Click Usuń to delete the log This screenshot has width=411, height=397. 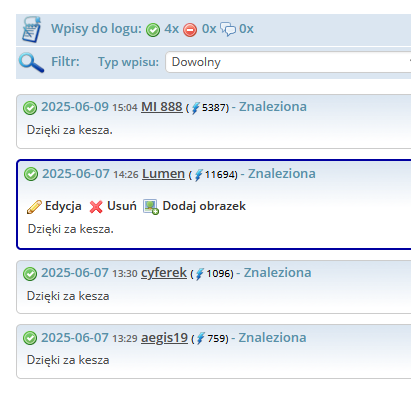pos(122,206)
